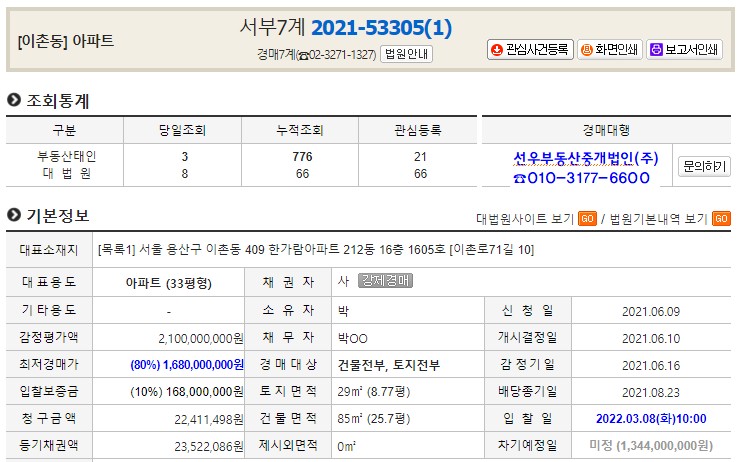Click the 누적조회 column header
The height and width of the screenshot is (462, 740).
pyautogui.click(x=300, y=130)
